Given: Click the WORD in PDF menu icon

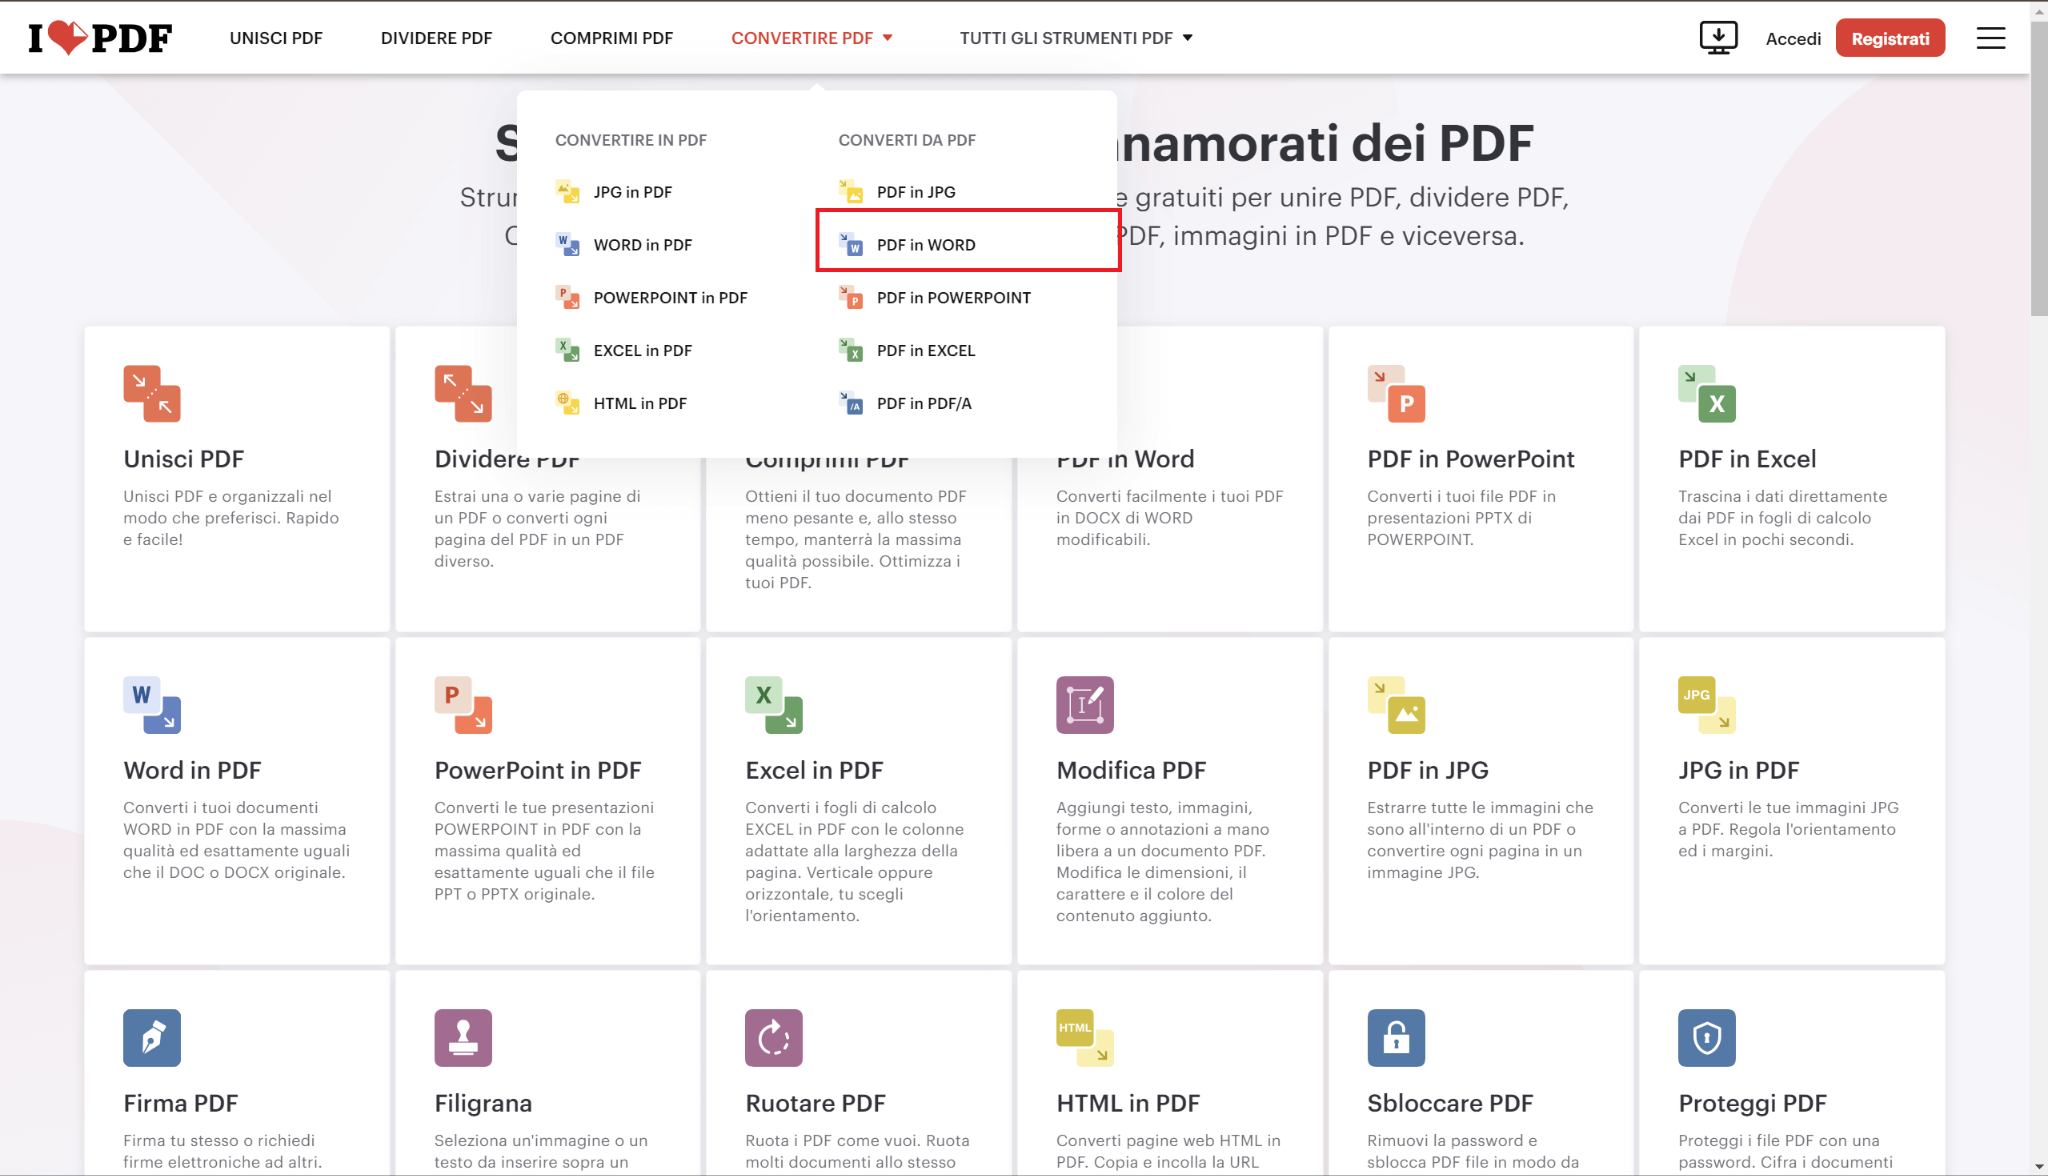Looking at the screenshot, I should pyautogui.click(x=568, y=244).
